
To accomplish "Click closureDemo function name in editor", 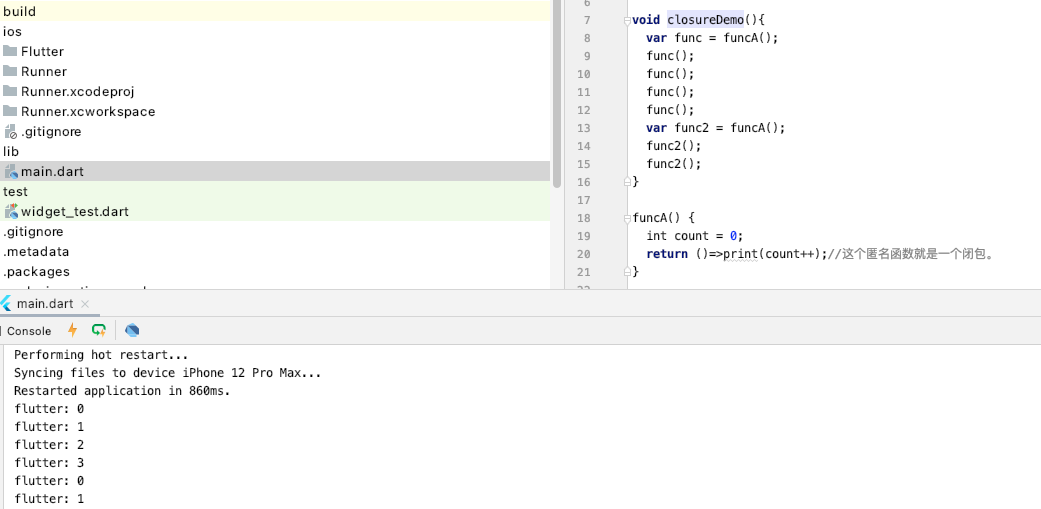I will (706, 20).
